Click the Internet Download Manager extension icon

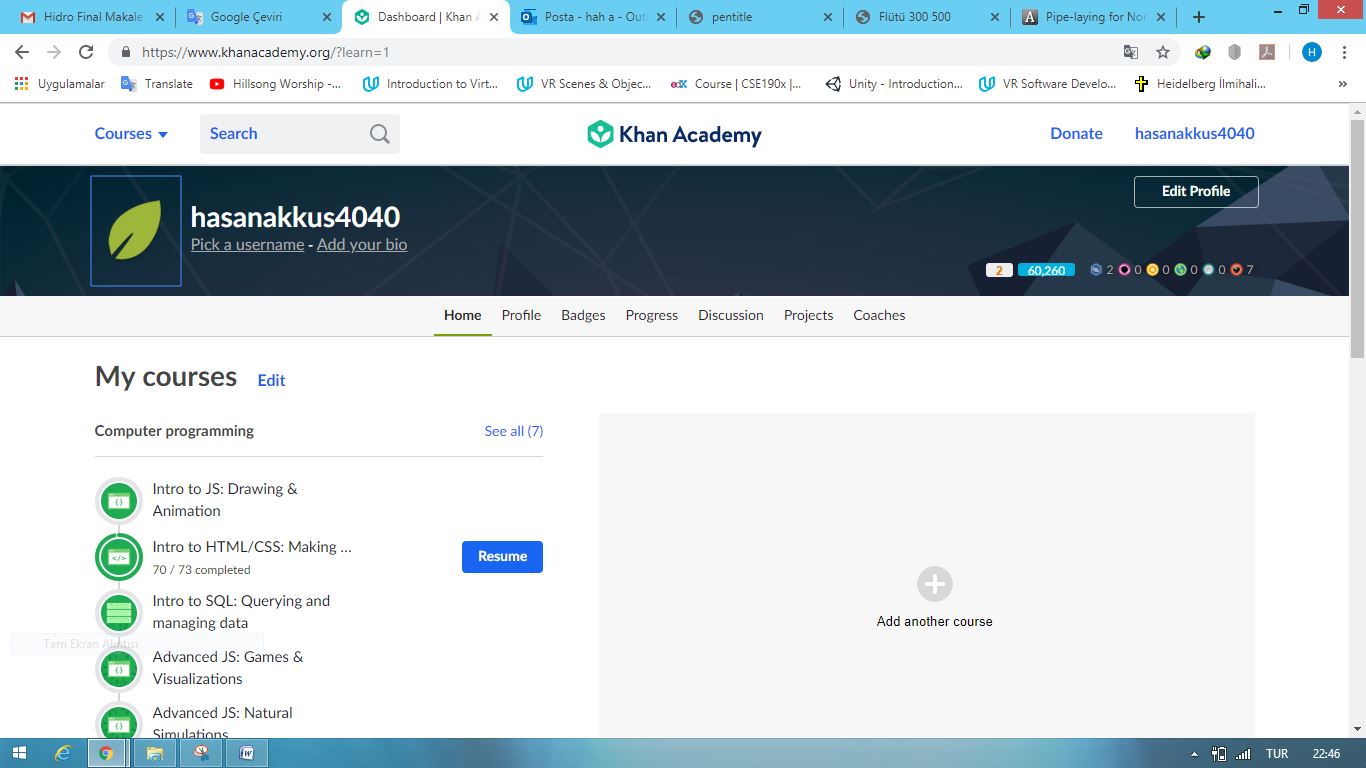pos(1204,52)
